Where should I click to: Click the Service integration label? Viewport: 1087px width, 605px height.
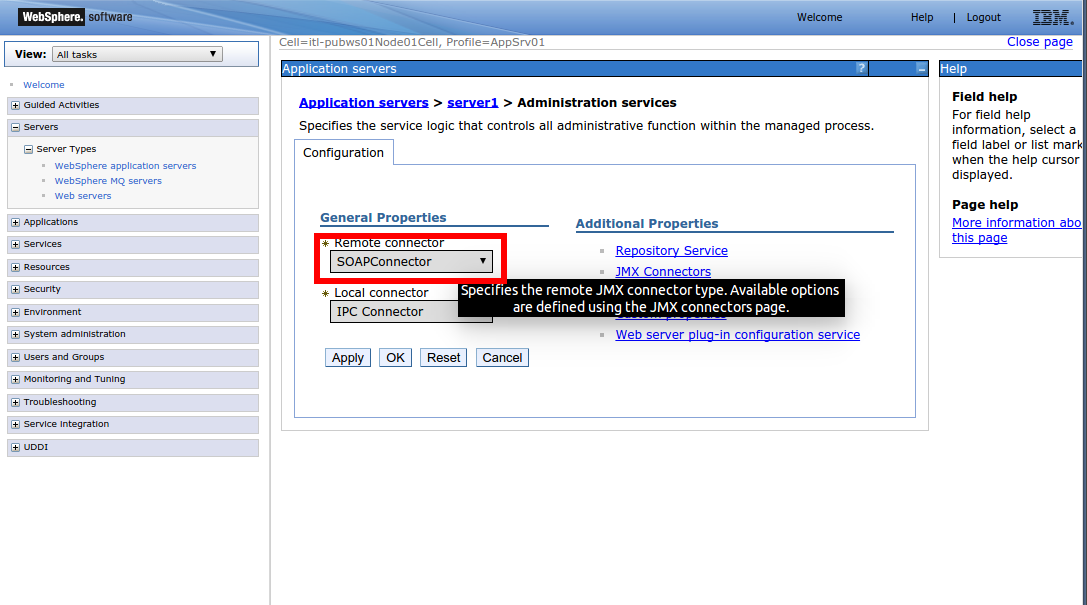66,424
